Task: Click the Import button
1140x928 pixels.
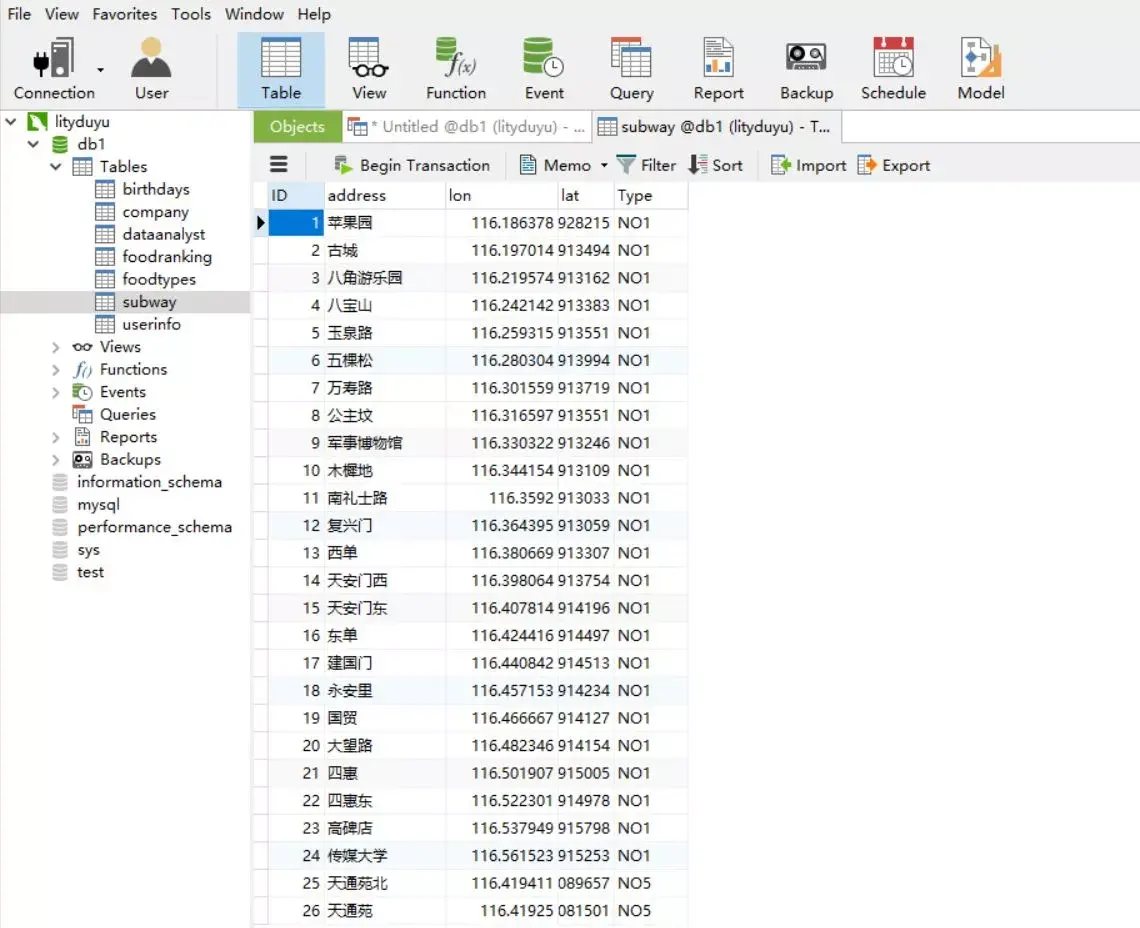Action: (x=808, y=165)
